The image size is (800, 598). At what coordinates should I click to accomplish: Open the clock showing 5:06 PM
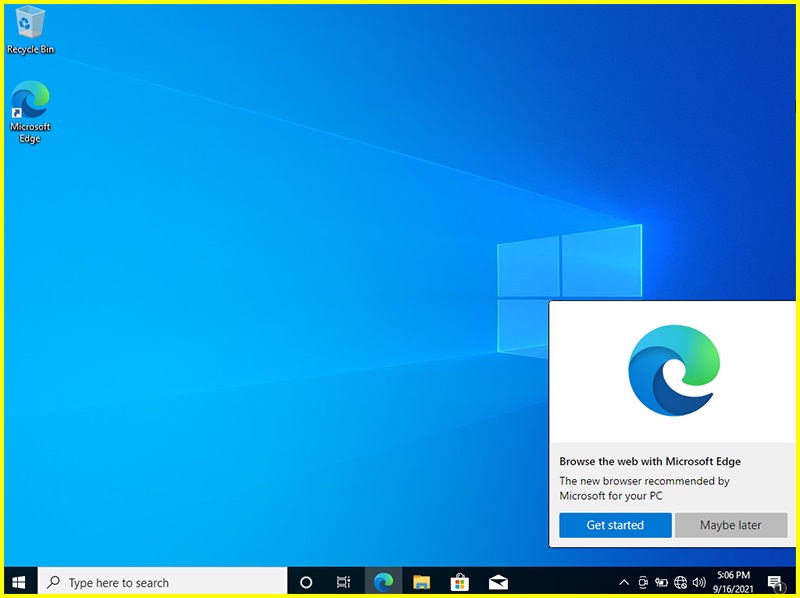733,582
